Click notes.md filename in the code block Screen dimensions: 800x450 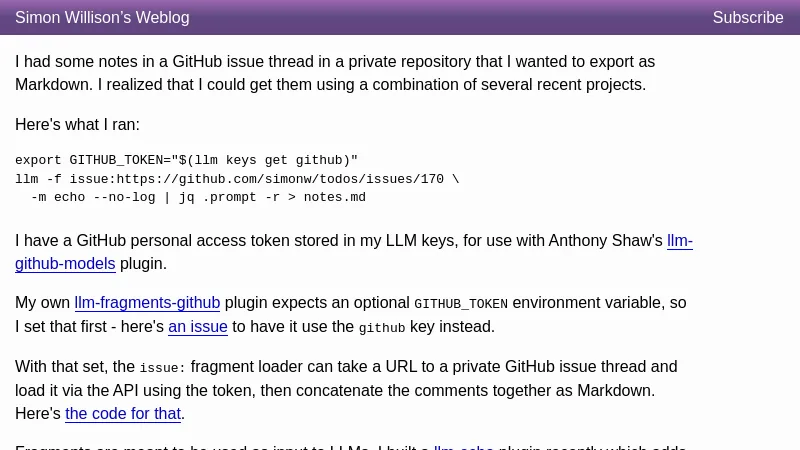tap(335, 197)
